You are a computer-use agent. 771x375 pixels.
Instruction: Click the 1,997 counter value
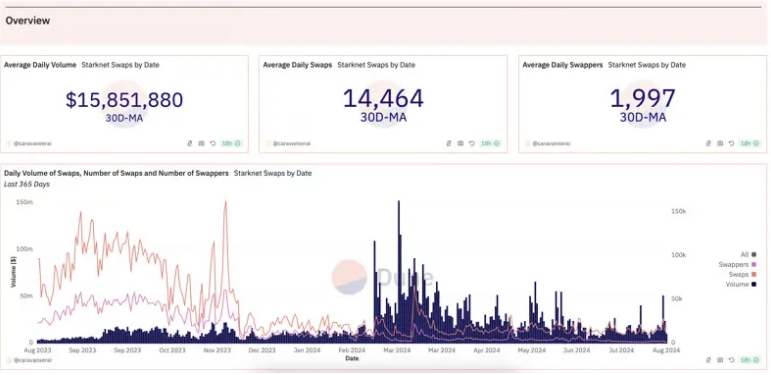643,98
